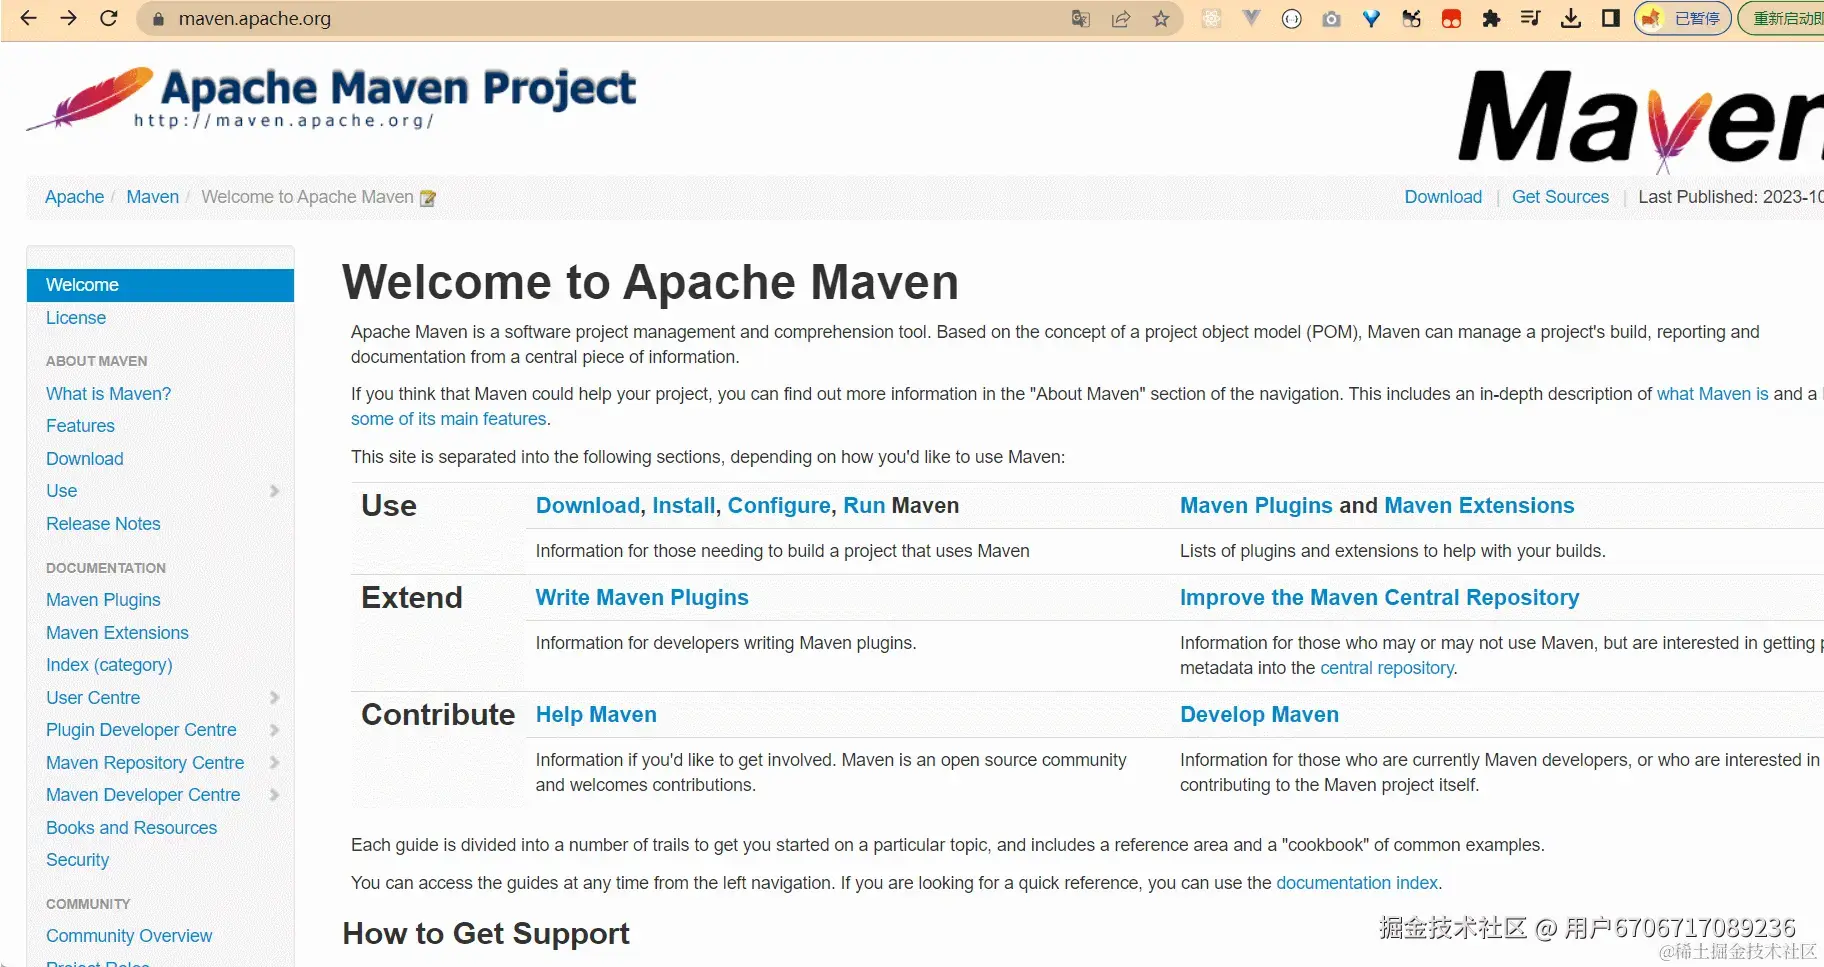Open the Google Translate icon in address bar

1080,18
